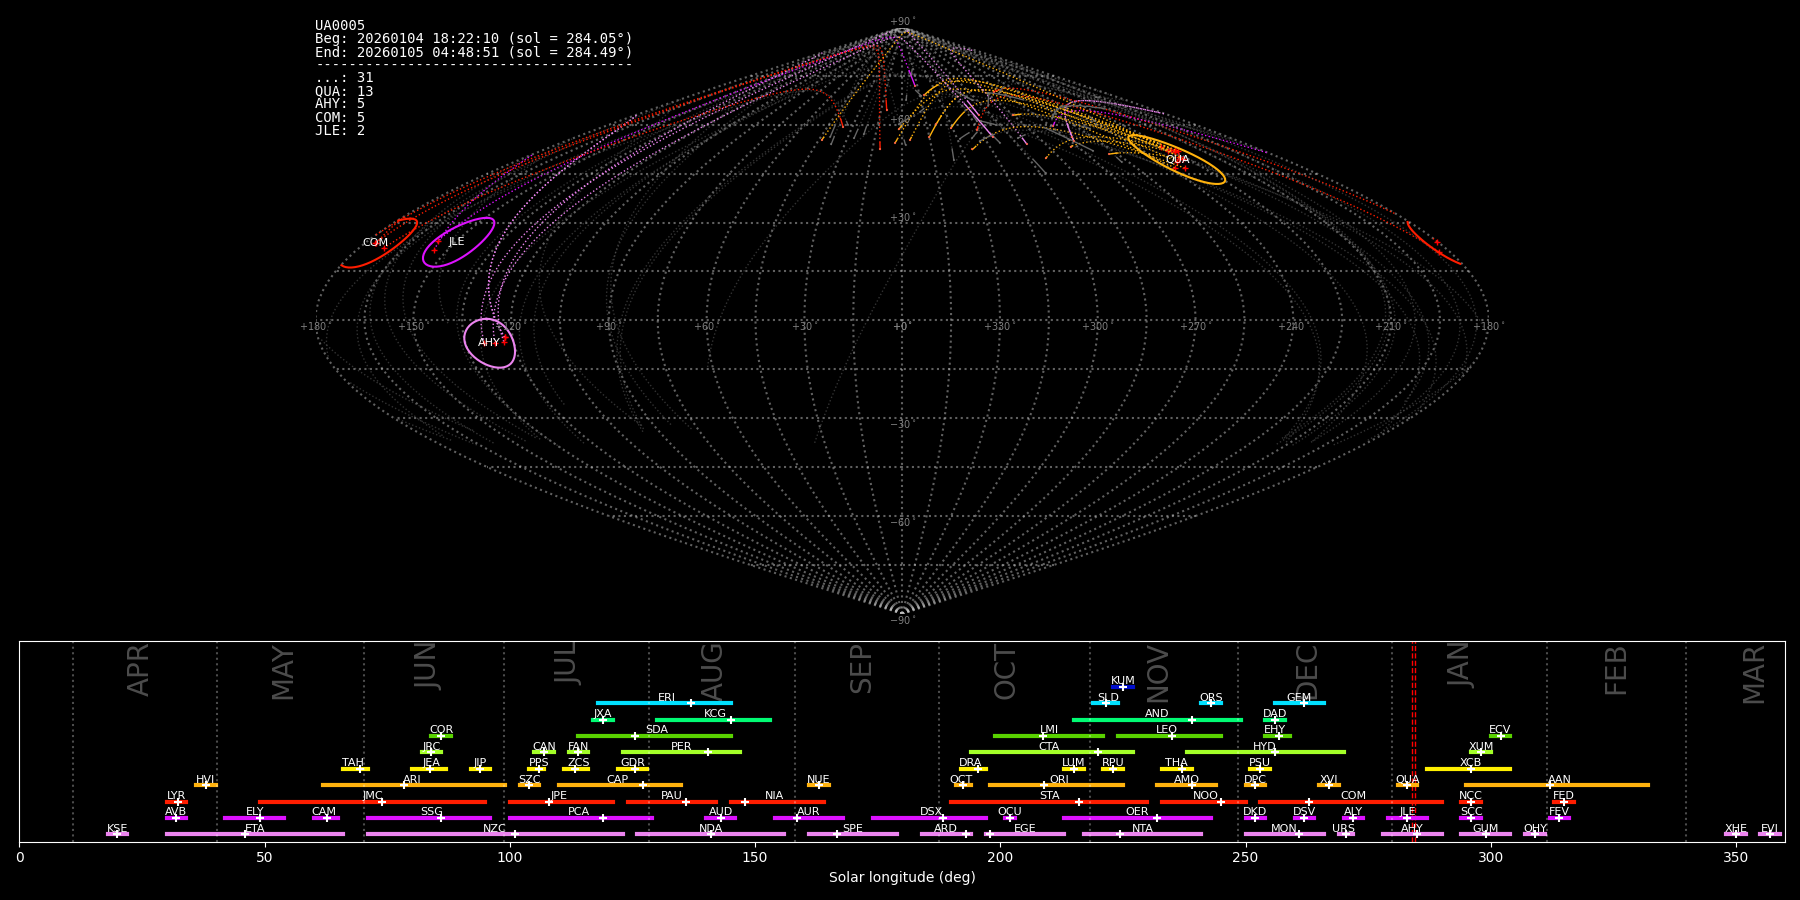Viewport: 1800px width, 900px height.
Task: Select the STA shower bar label
Action: (x=1049, y=796)
